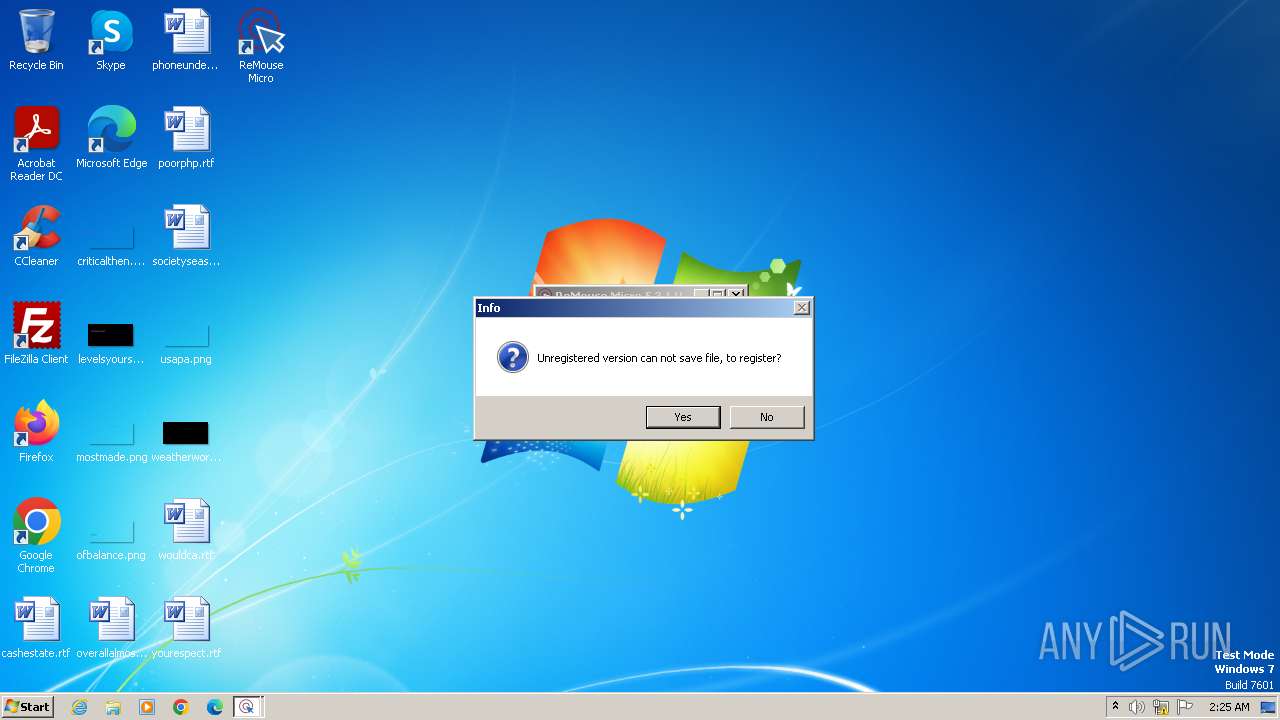1280x720 pixels.
Task: Select the yourespect.rtf document icon
Action: (x=186, y=628)
